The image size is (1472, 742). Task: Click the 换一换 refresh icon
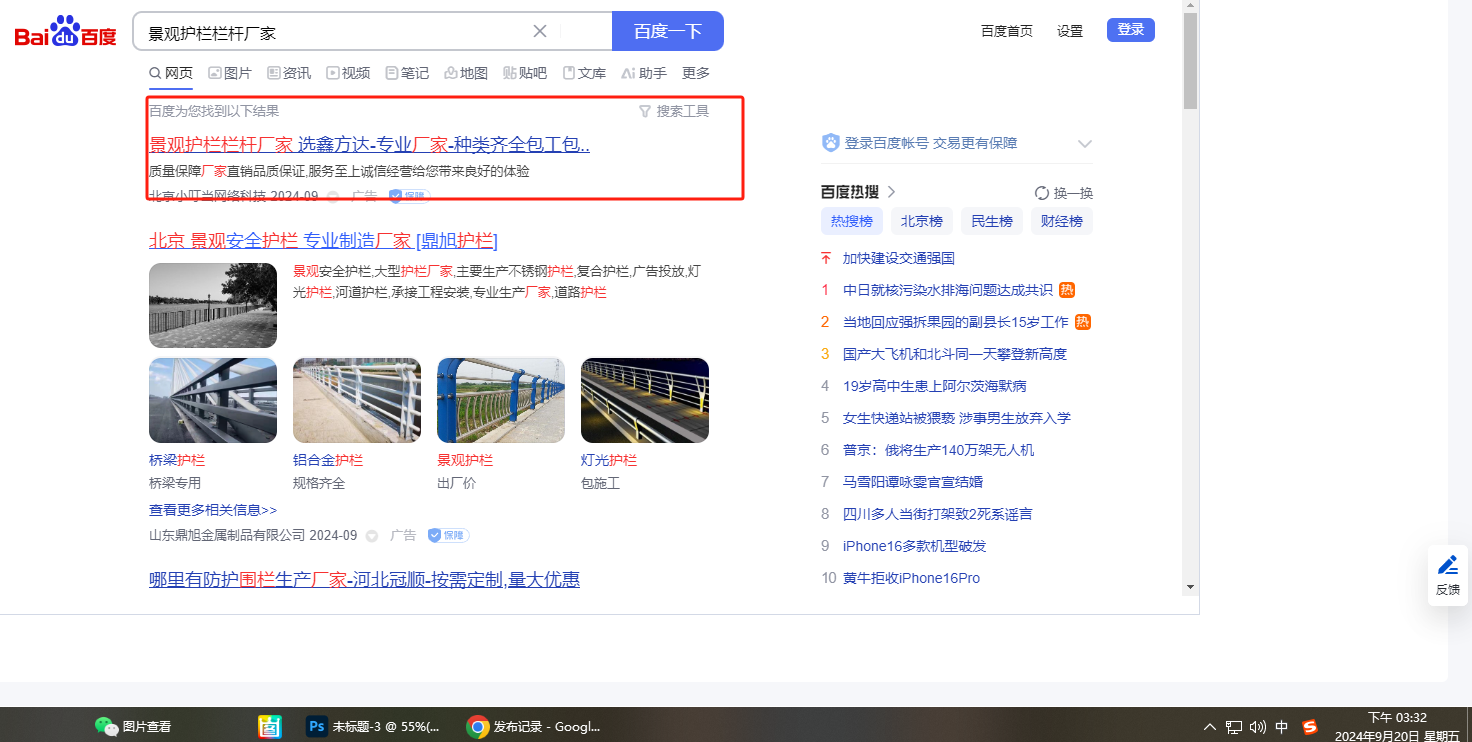[1042, 193]
